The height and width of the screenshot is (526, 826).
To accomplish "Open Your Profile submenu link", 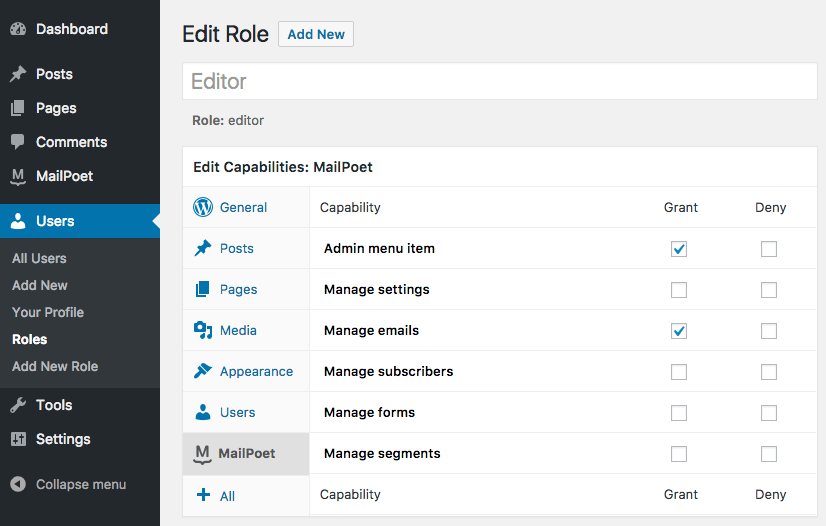I will click(x=48, y=312).
